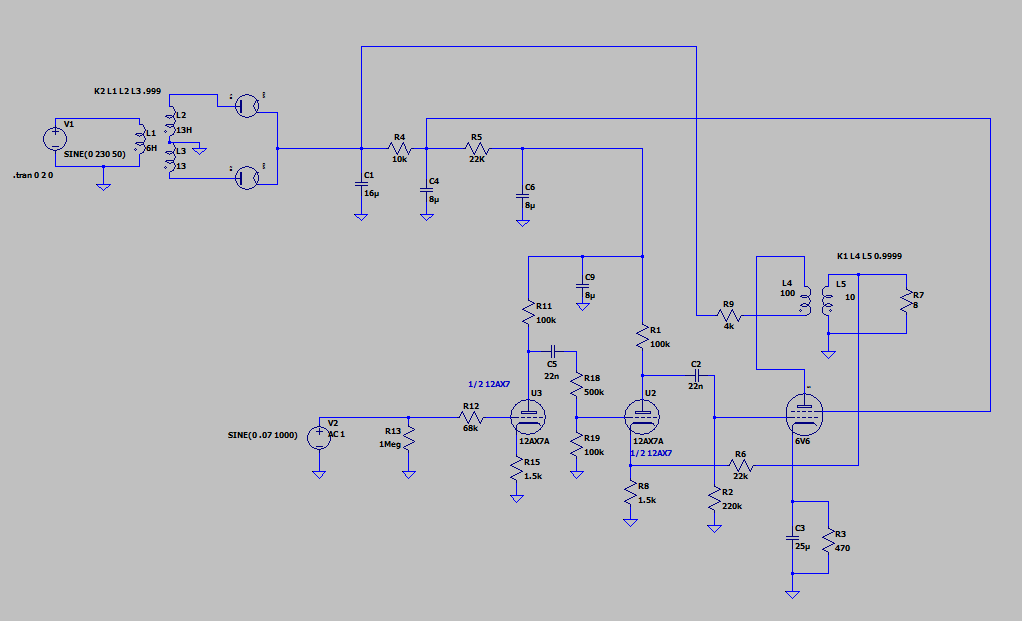Select the V2 signal source symbol
The image size is (1022, 621).
click(x=318, y=436)
